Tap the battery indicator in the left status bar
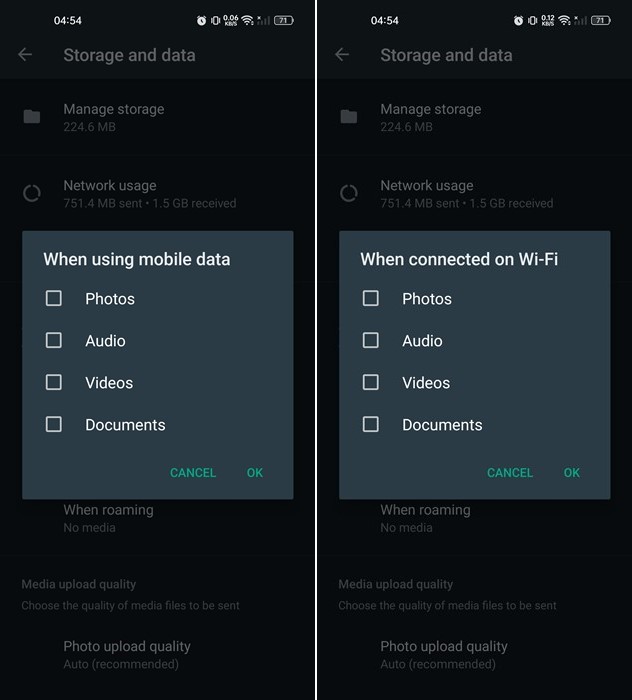 point(284,20)
